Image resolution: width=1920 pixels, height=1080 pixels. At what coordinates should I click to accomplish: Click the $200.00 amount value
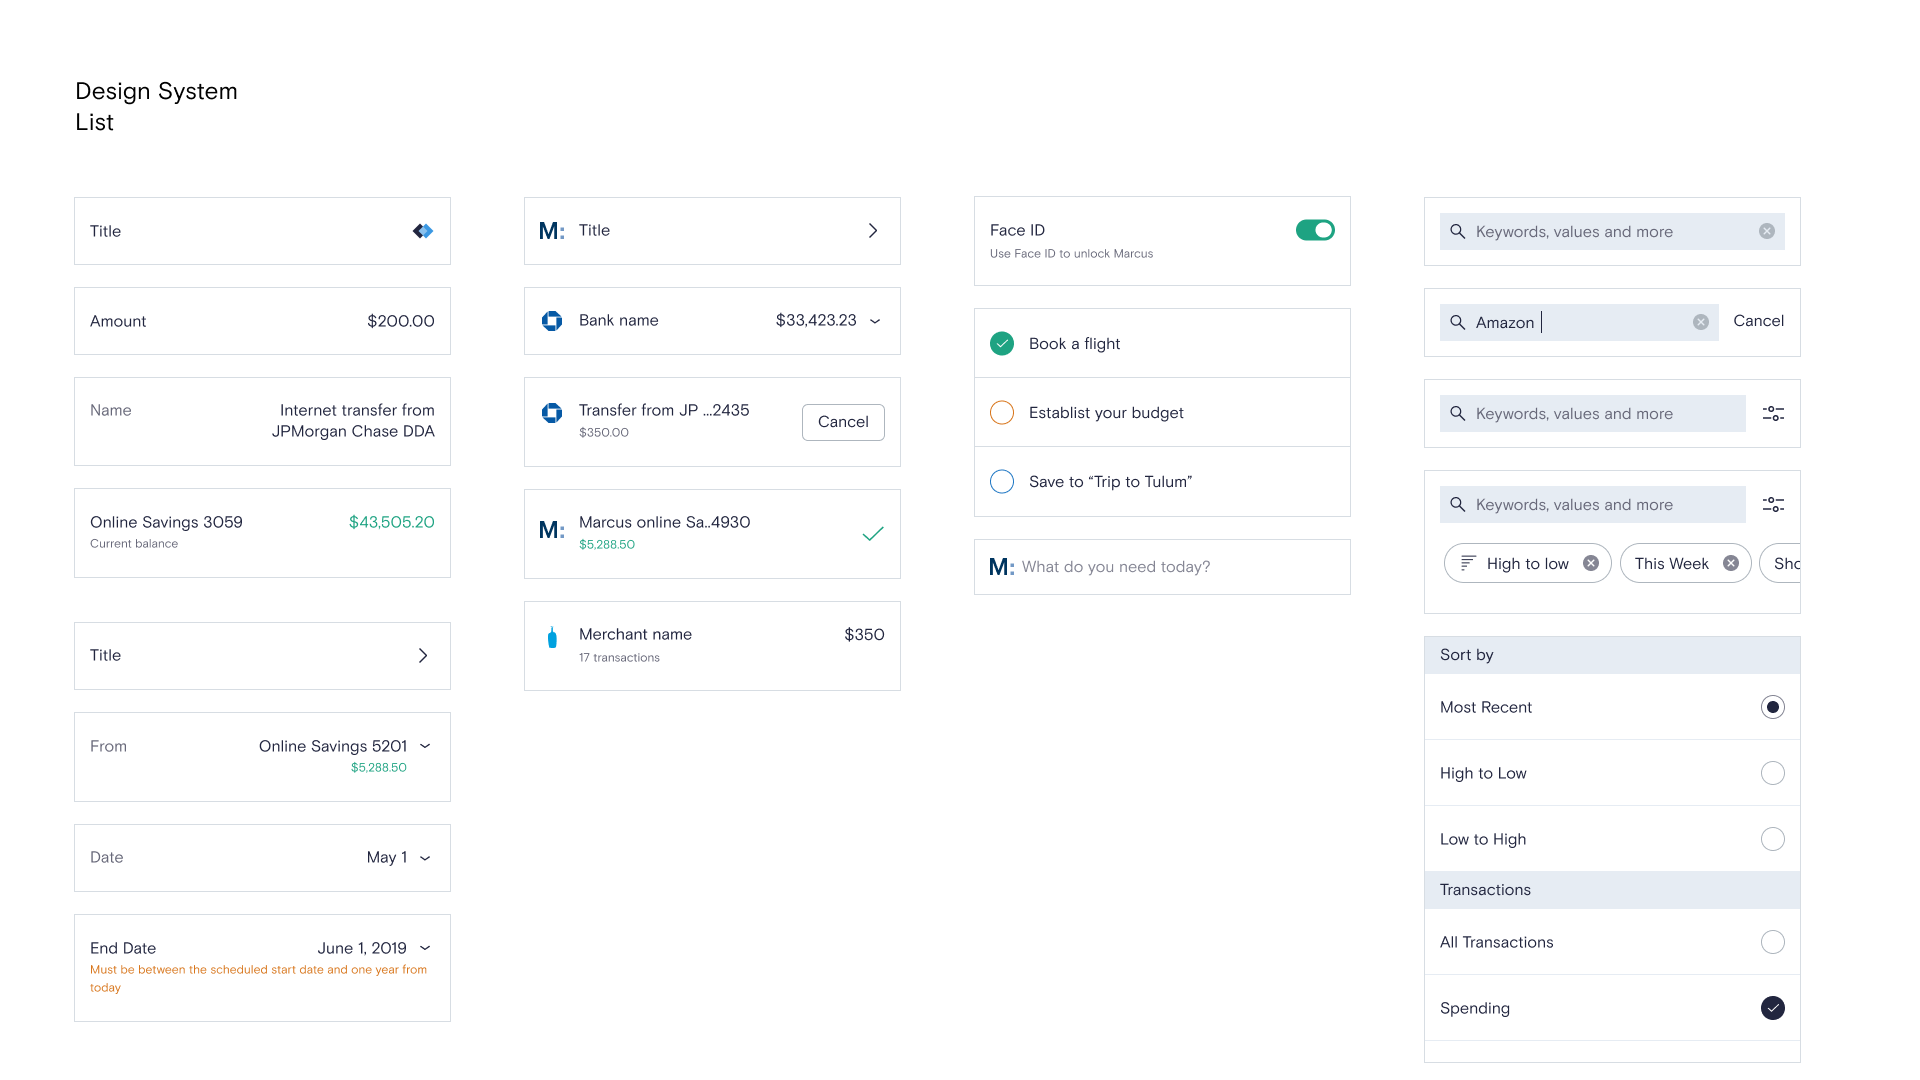tap(400, 321)
